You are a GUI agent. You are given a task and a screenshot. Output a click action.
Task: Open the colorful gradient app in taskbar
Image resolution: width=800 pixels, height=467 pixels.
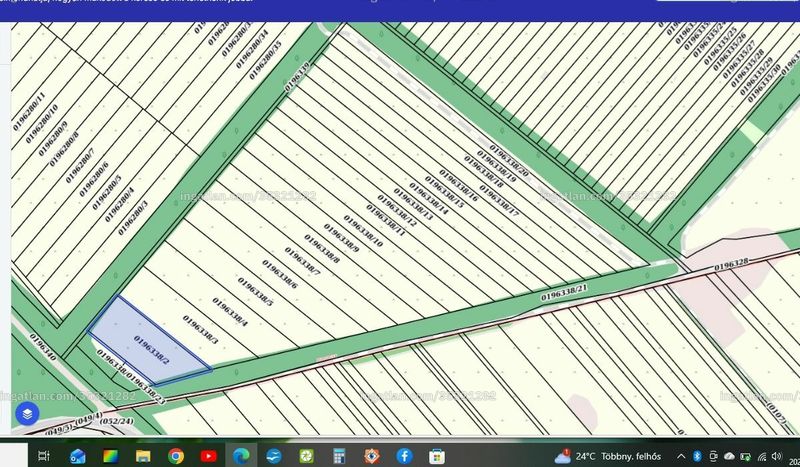point(110,456)
